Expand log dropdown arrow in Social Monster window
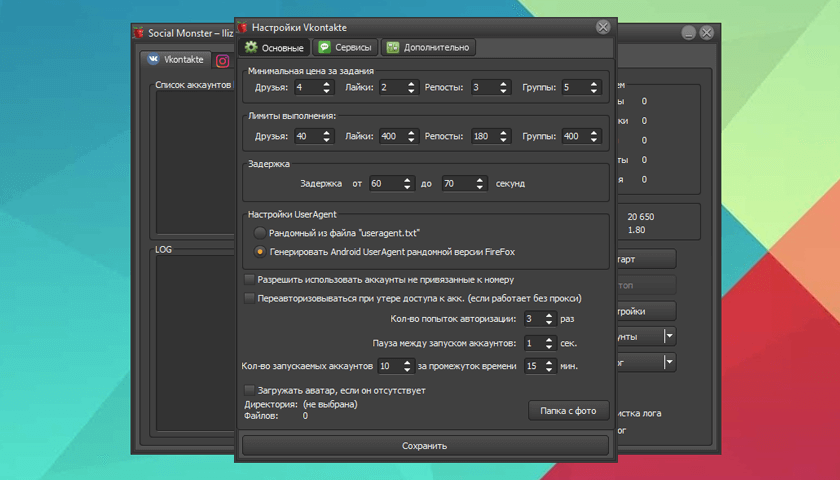 click(x=669, y=362)
